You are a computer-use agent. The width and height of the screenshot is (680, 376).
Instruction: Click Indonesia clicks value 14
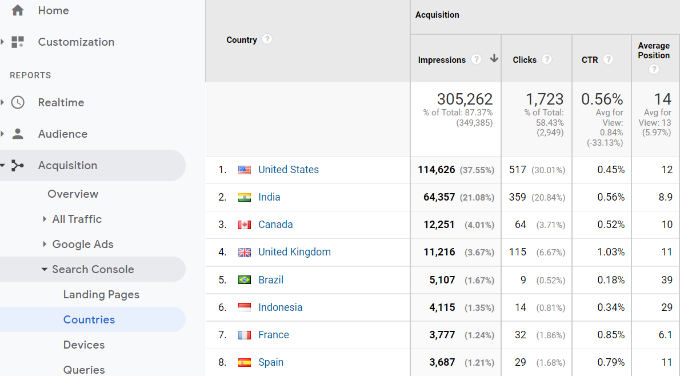click(x=520, y=307)
